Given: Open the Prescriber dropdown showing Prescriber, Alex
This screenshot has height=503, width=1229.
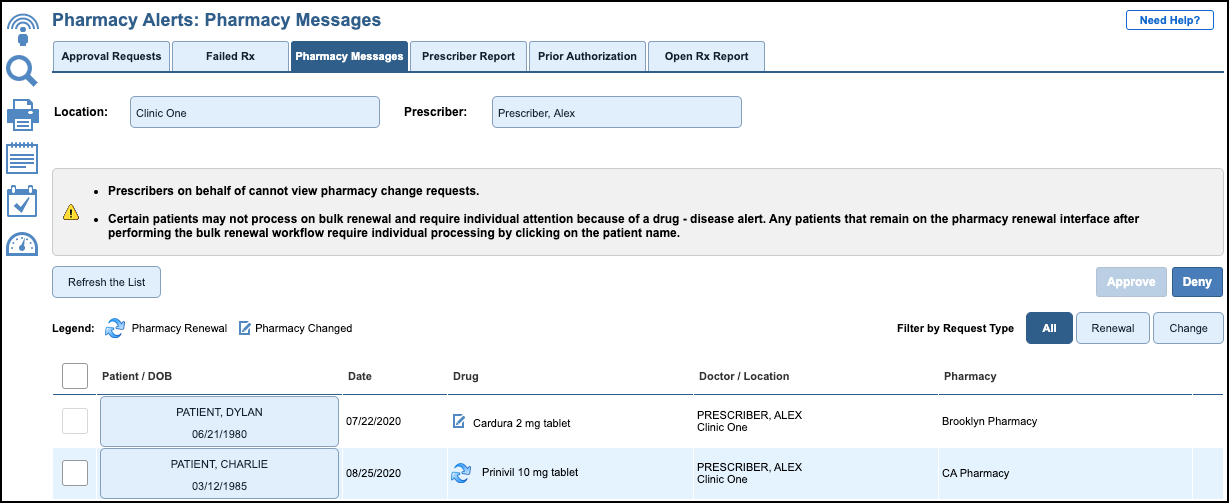Looking at the screenshot, I should [x=617, y=112].
